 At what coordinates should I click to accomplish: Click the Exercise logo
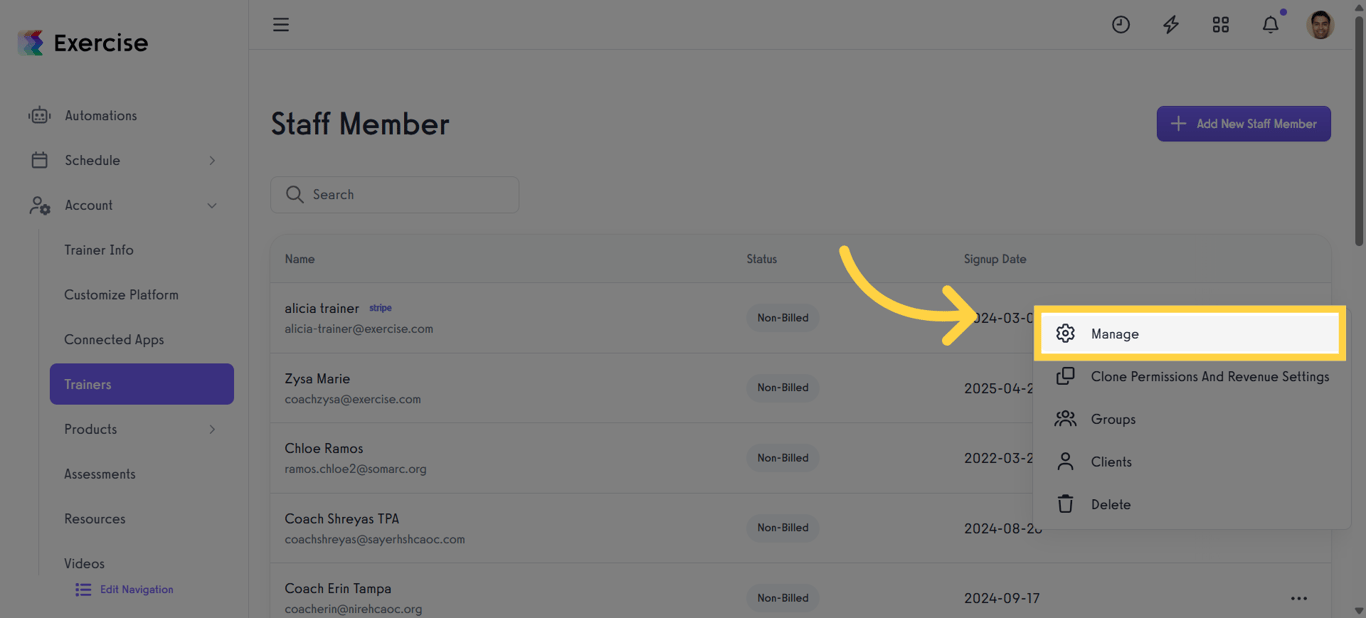tap(83, 43)
